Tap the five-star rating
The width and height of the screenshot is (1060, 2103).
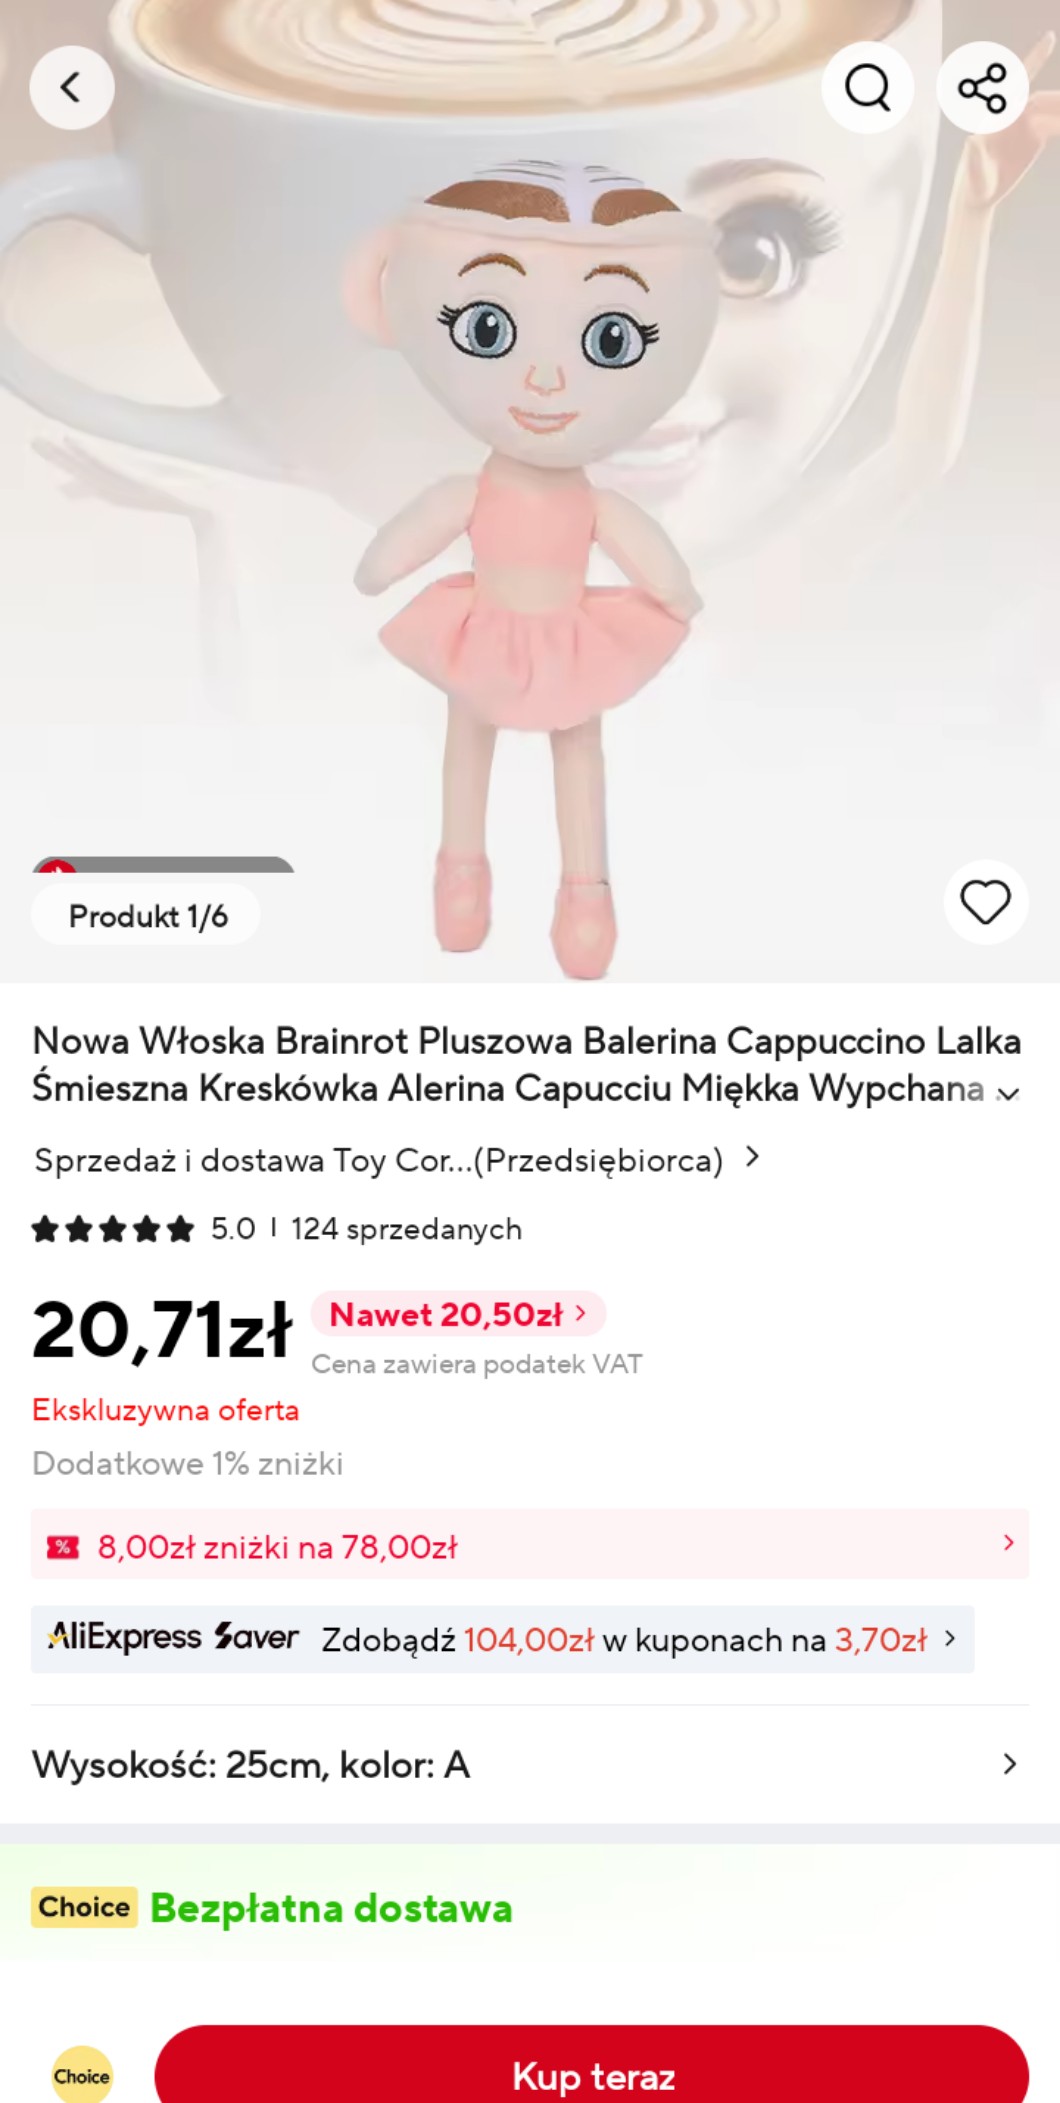[113, 1229]
